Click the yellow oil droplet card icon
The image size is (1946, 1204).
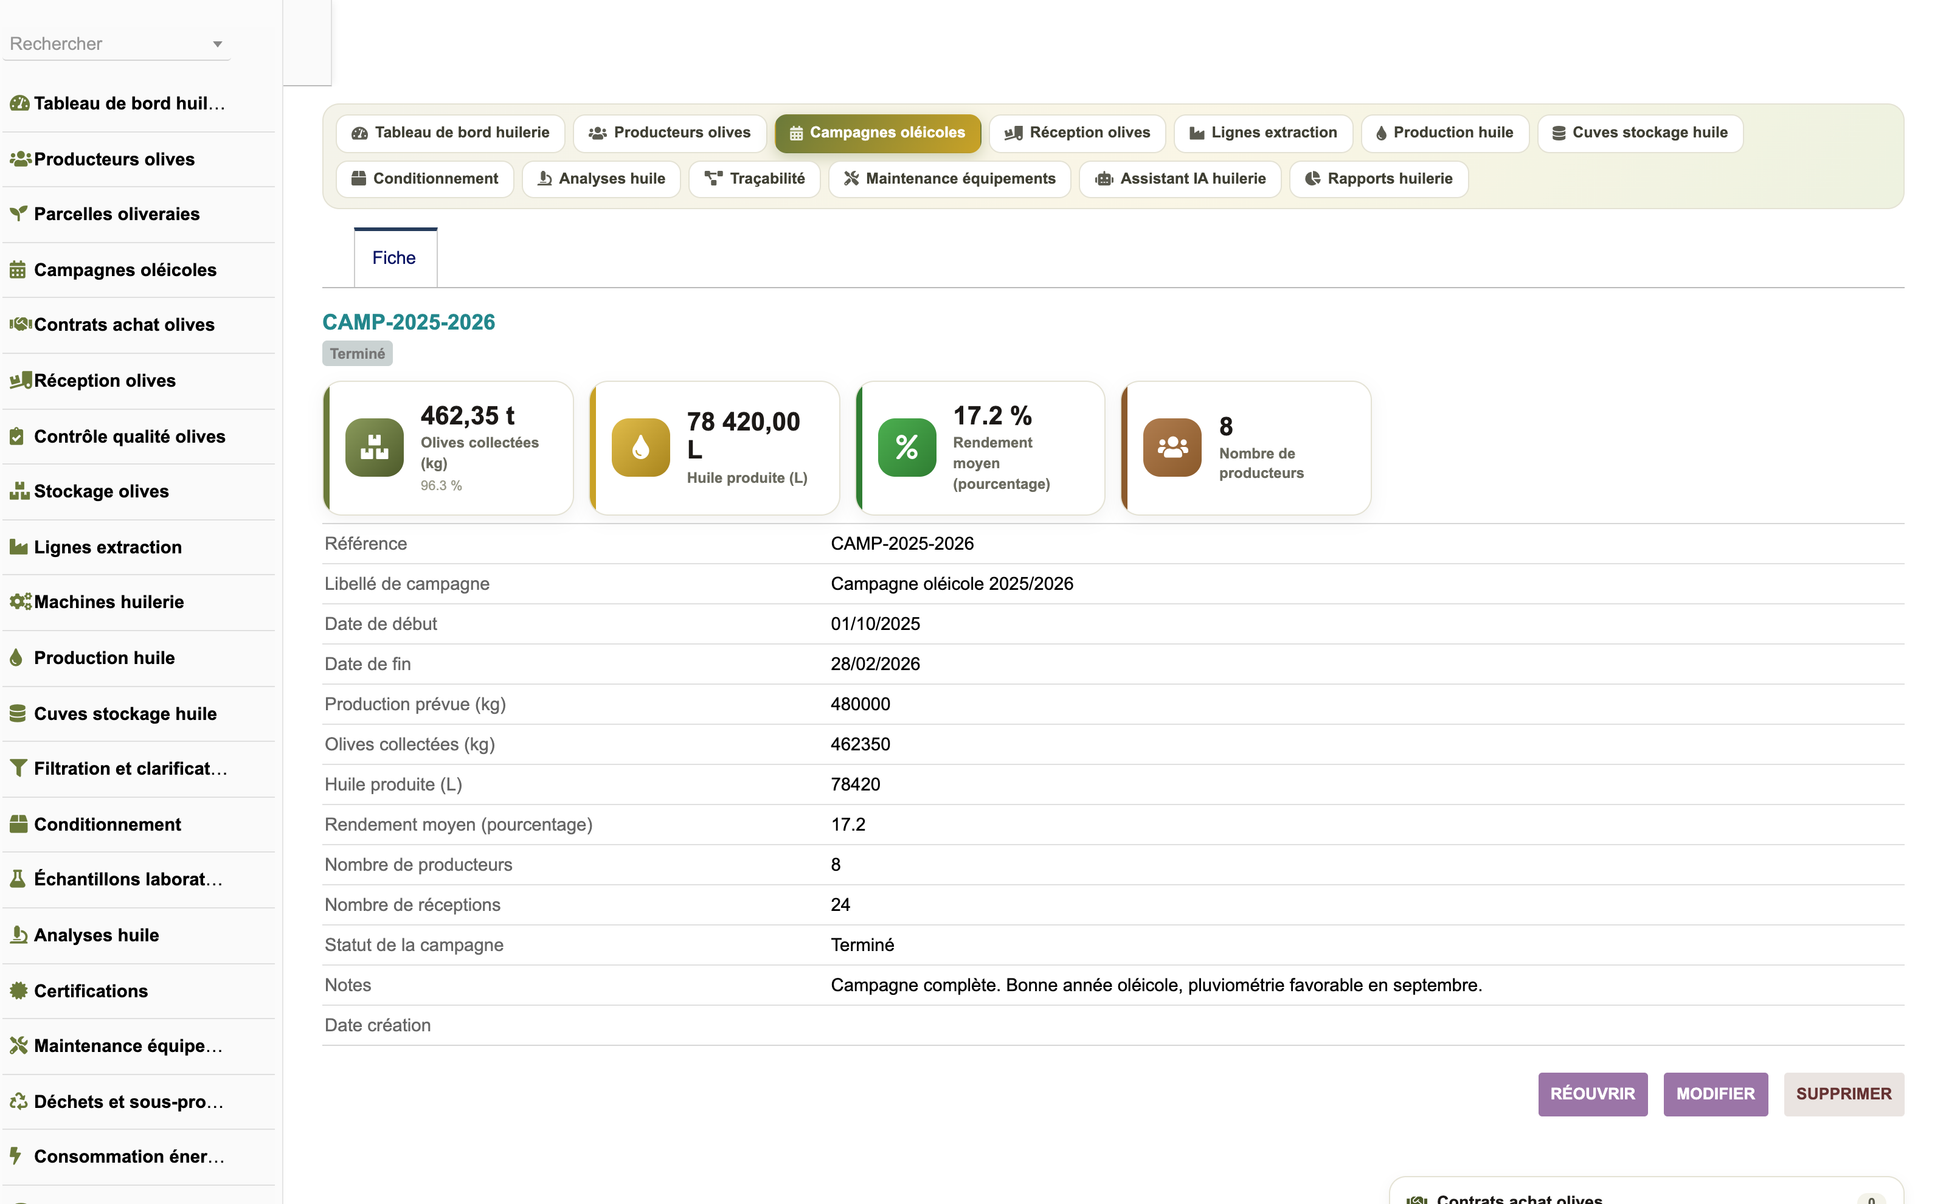(x=641, y=447)
